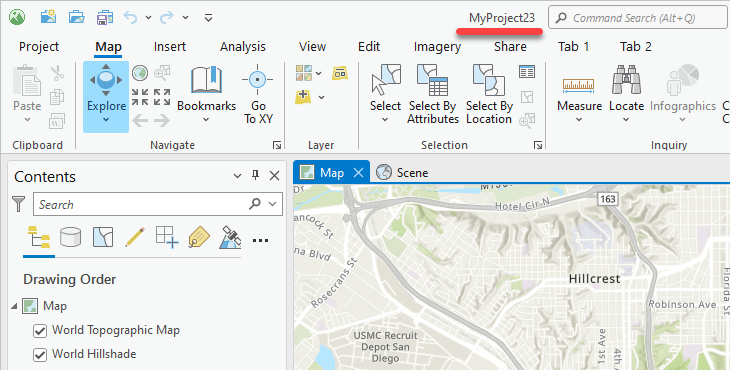Expand the Explore tool dropdown arrow
Screen dimensions: 730x370
[106, 120]
